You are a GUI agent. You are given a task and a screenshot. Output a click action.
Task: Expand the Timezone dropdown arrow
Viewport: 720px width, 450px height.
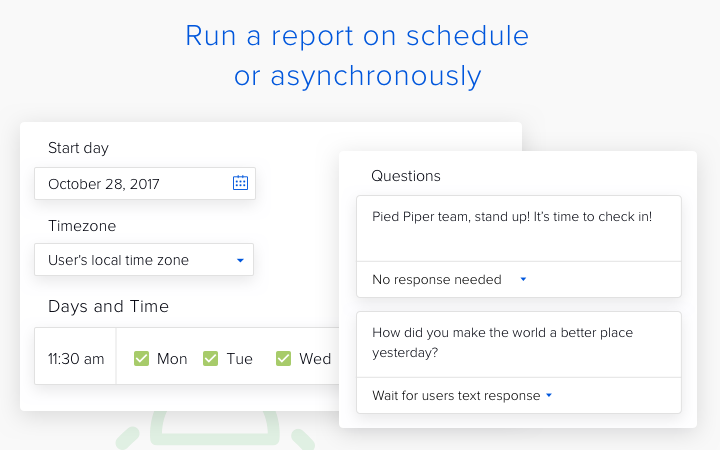(x=240, y=260)
